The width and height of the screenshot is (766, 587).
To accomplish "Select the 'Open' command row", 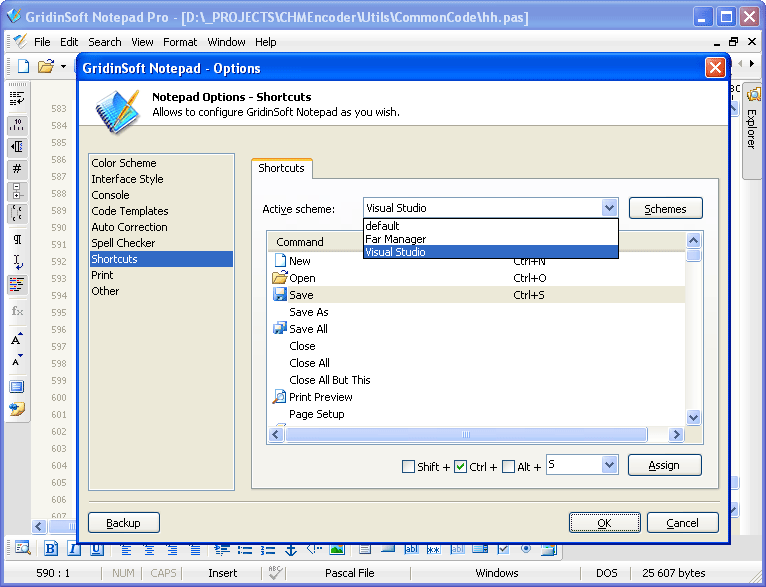I will click(476, 278).
